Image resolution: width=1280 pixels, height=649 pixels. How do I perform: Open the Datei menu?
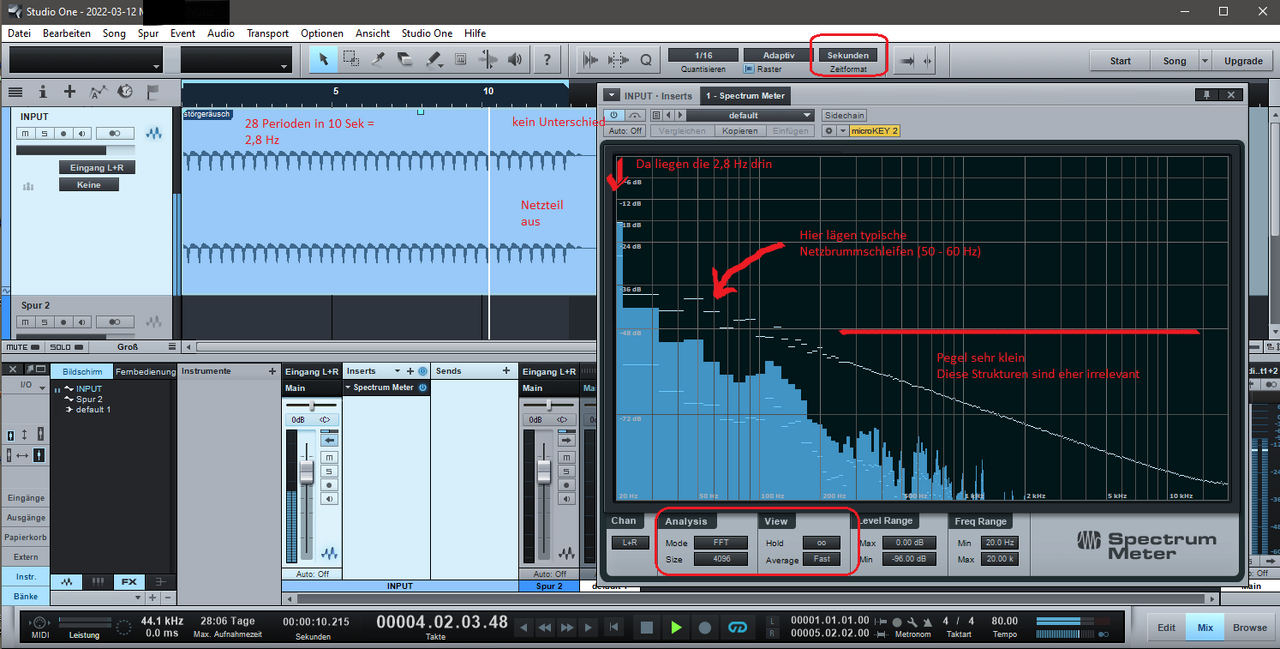coord(19,33)
